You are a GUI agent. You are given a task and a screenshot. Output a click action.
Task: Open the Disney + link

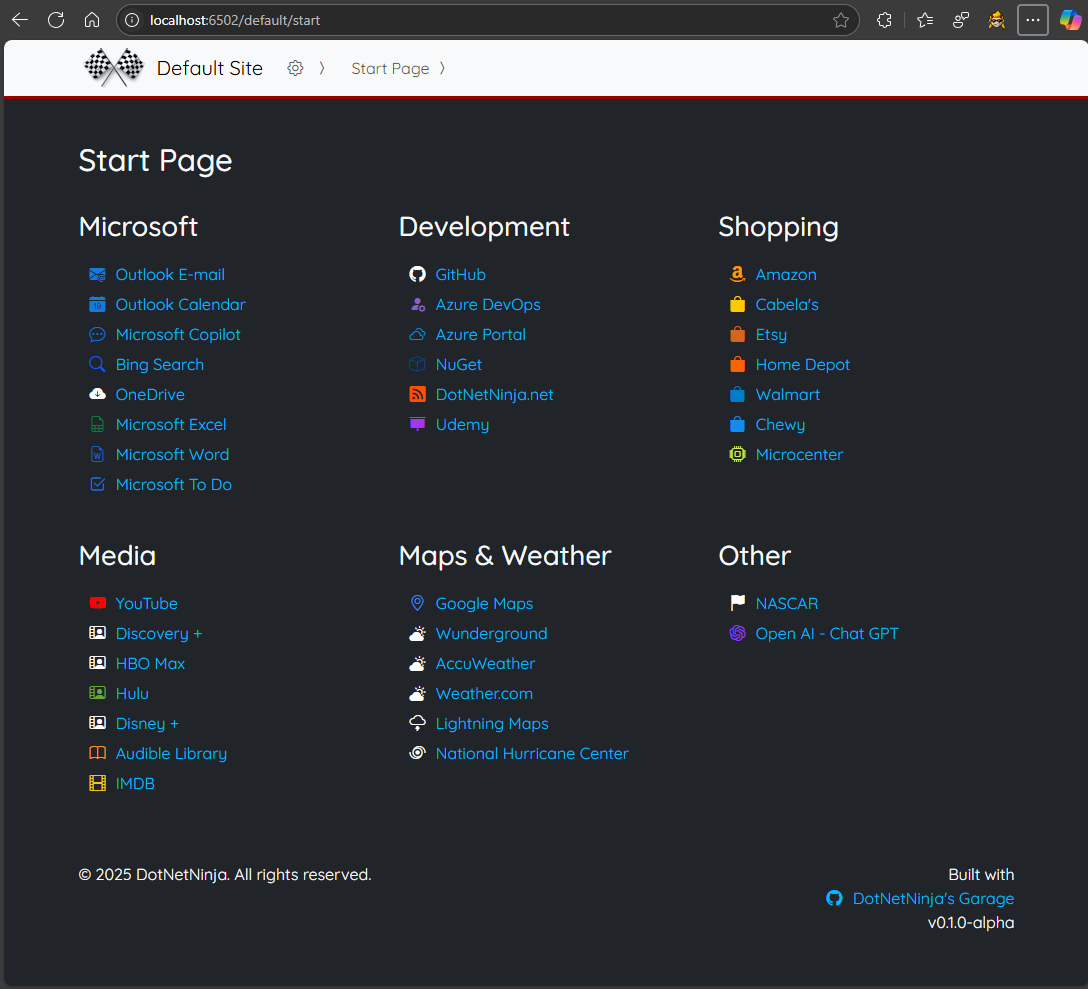pos(147,723)
